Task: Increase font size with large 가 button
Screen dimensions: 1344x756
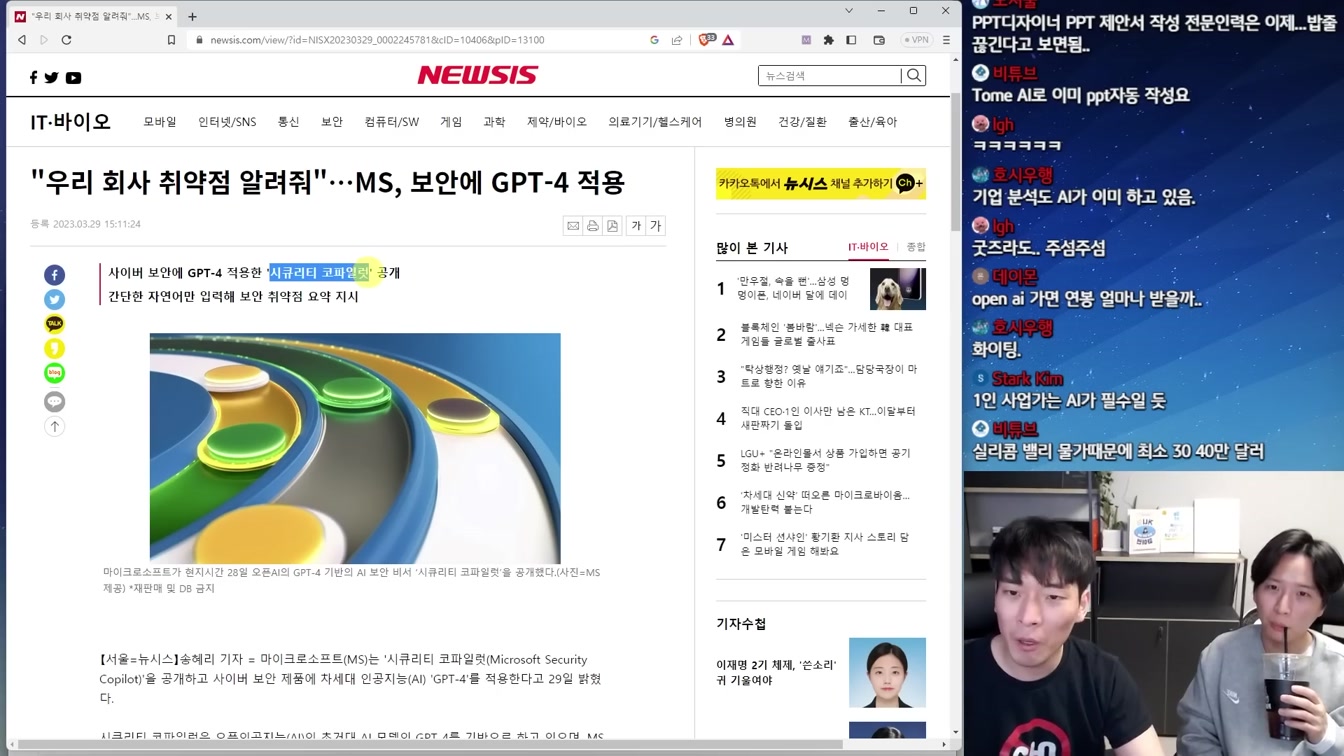Action: coord(656,226)
